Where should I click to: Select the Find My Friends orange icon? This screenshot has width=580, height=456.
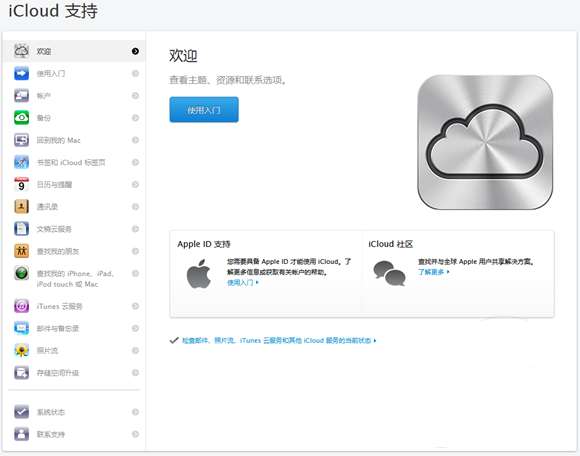click(x=21, y=251)
